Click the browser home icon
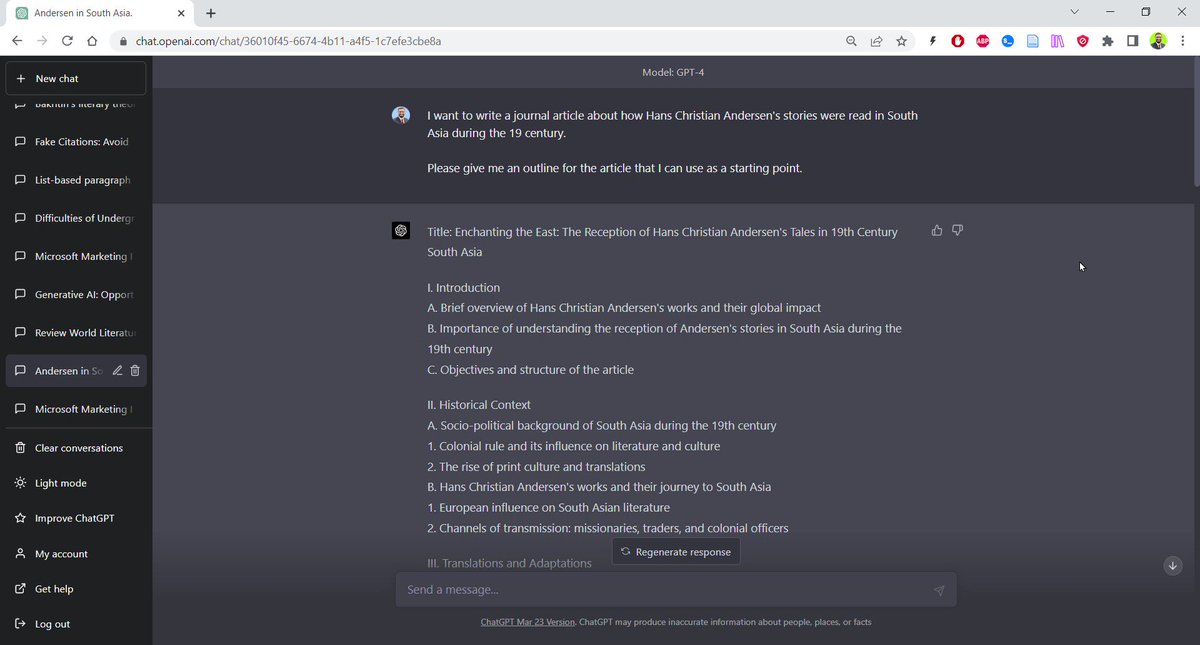The height and width of the screenshot is (645, 1200). click(92, 42)
